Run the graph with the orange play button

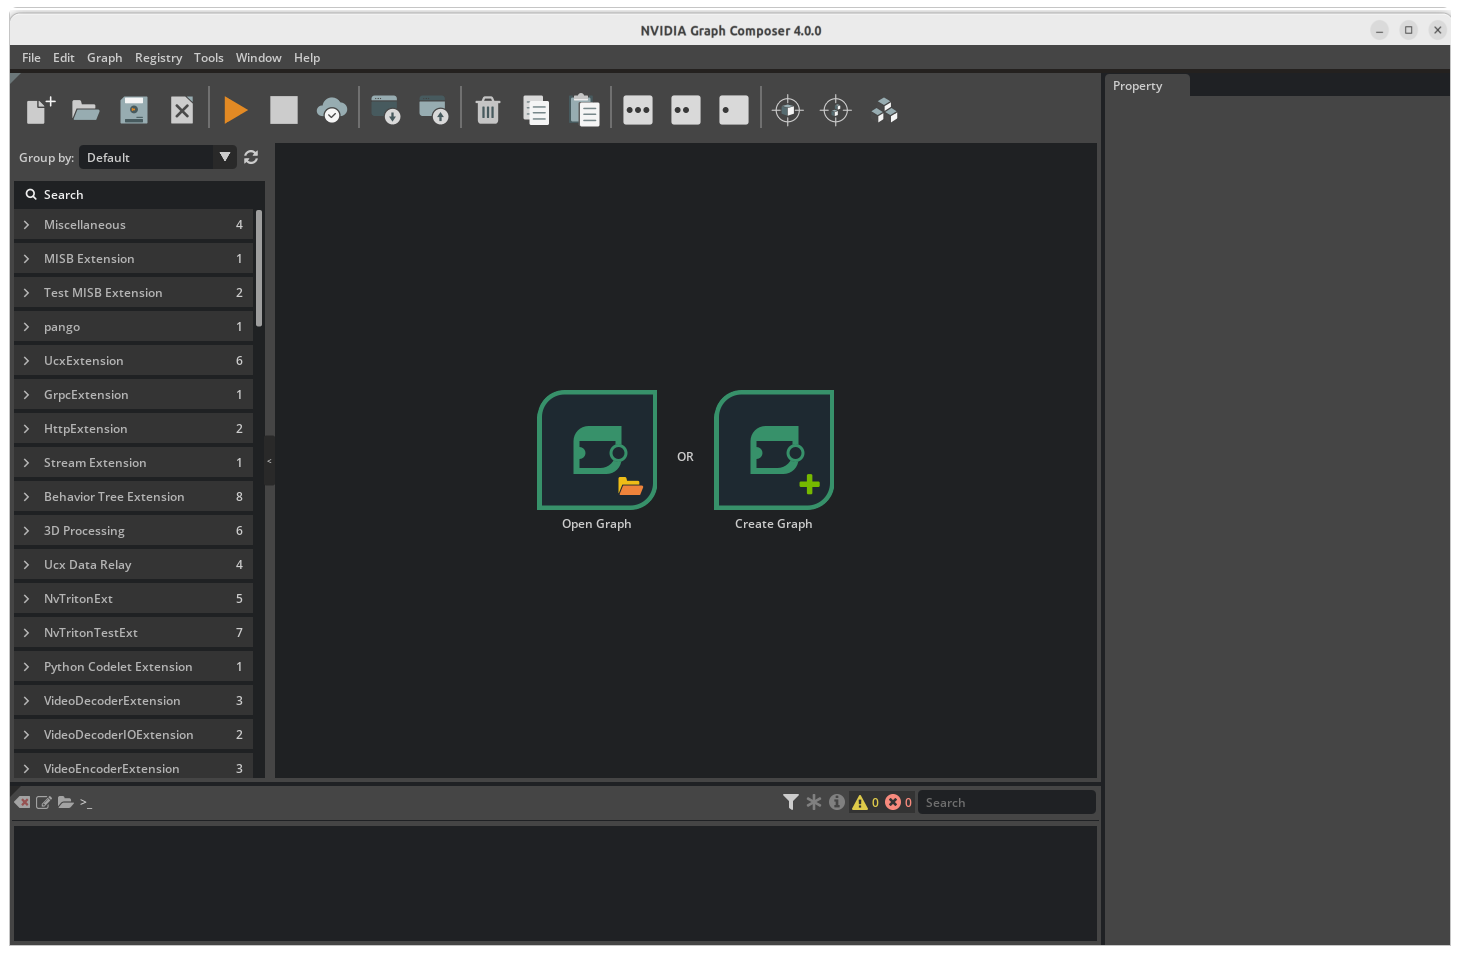click(x=236, y=110)
